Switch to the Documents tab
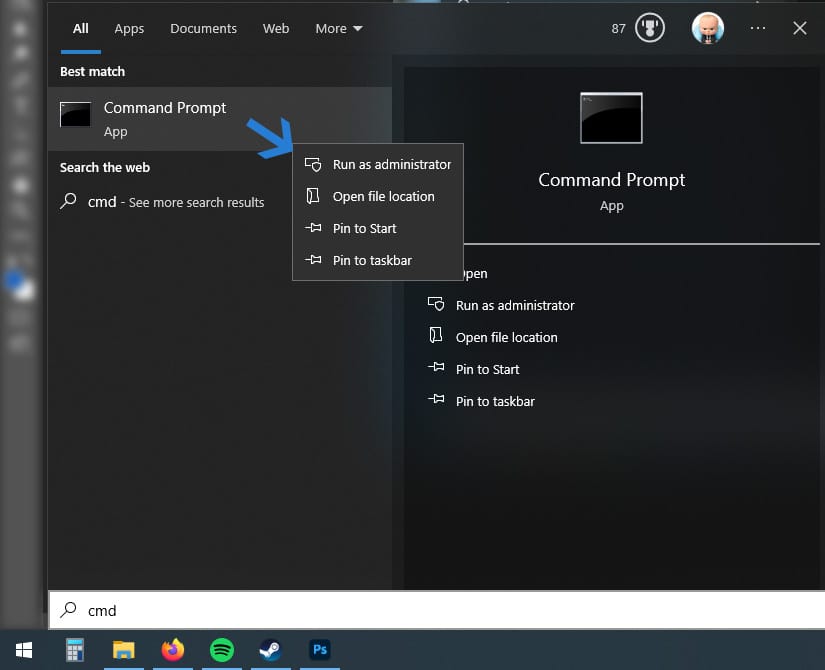Image resolution: width=825 pixels, height=670 pixels. 203,28
